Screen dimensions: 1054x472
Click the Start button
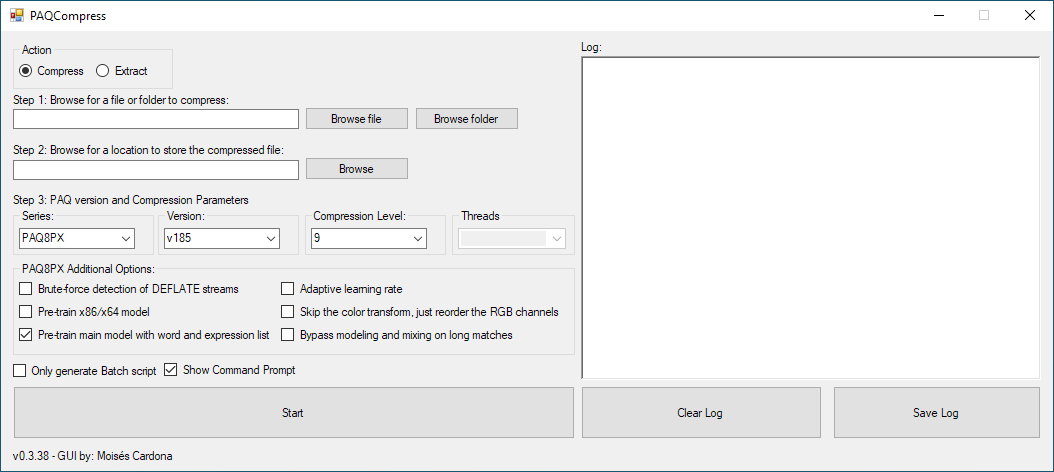(293, 412)
